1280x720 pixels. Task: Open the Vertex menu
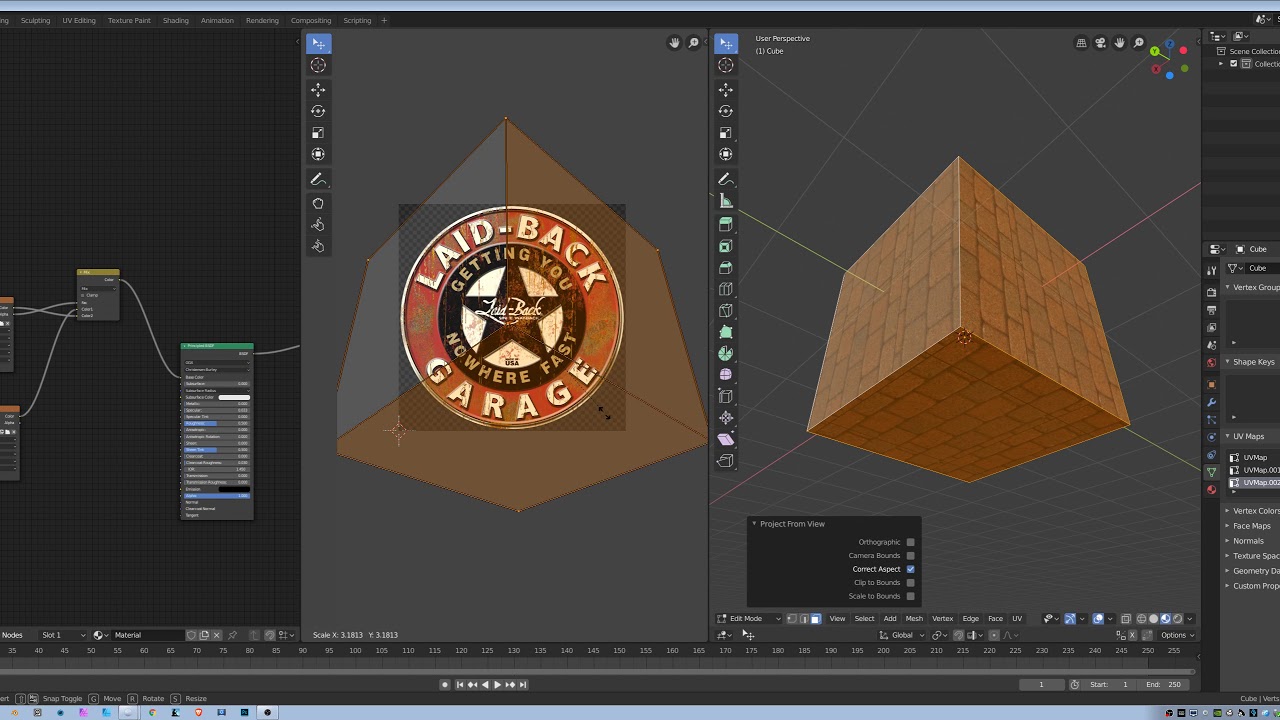click(x=943, y=619)
